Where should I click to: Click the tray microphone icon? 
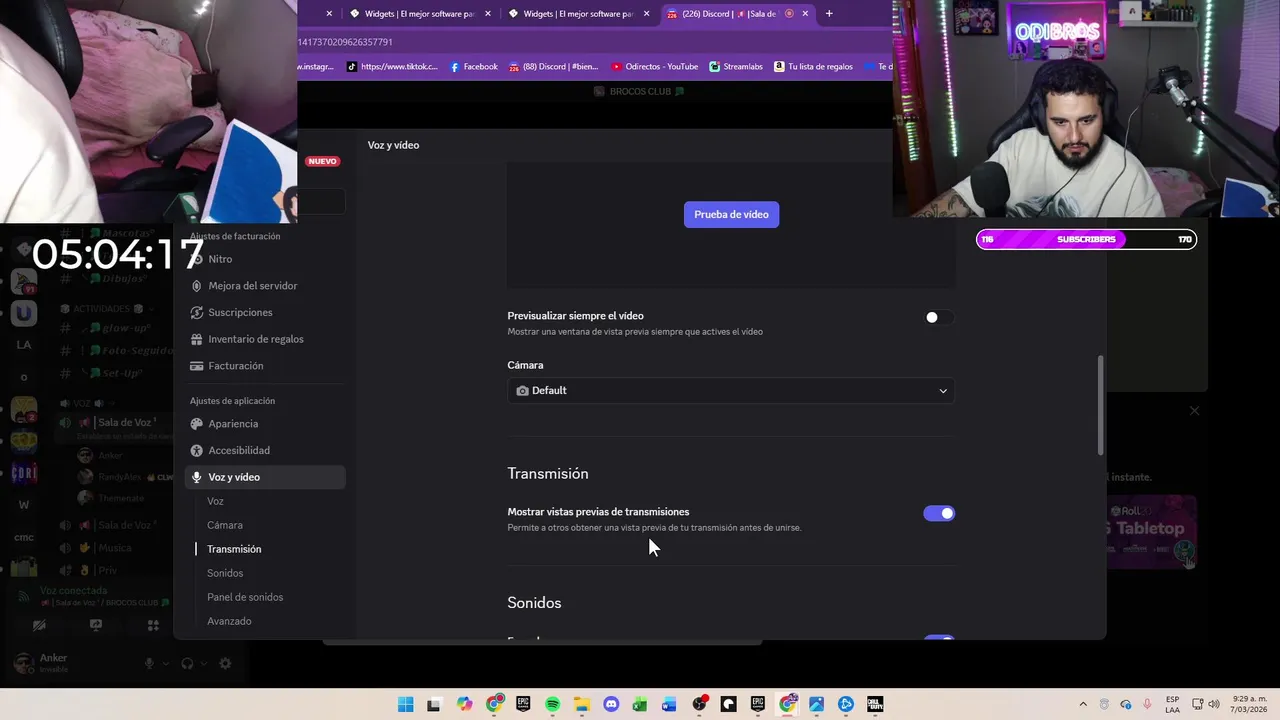(1147, 704)
